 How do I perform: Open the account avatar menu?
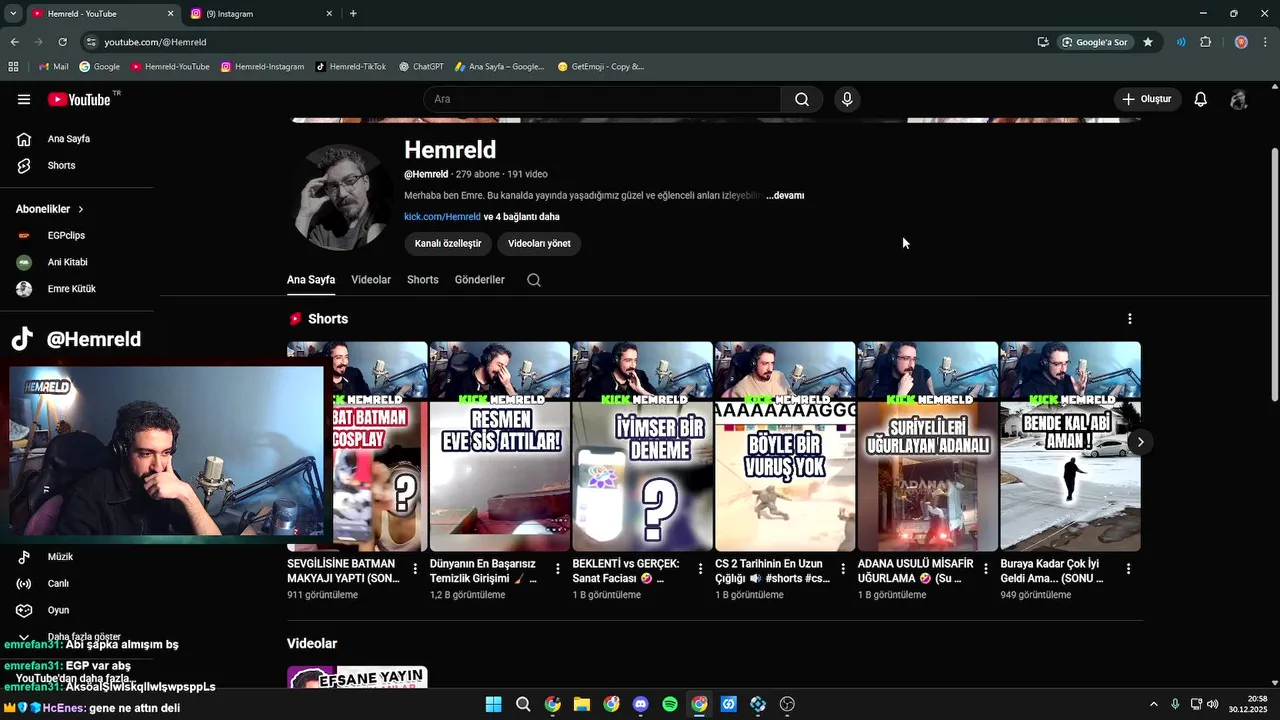[x=1239, y=99]
